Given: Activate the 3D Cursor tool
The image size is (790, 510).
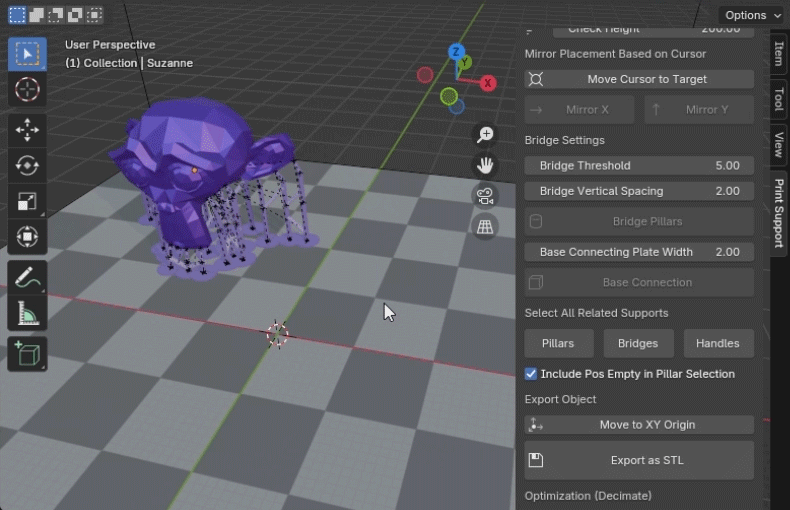Looking at the screenshot, I should click(x=27, y=89).
